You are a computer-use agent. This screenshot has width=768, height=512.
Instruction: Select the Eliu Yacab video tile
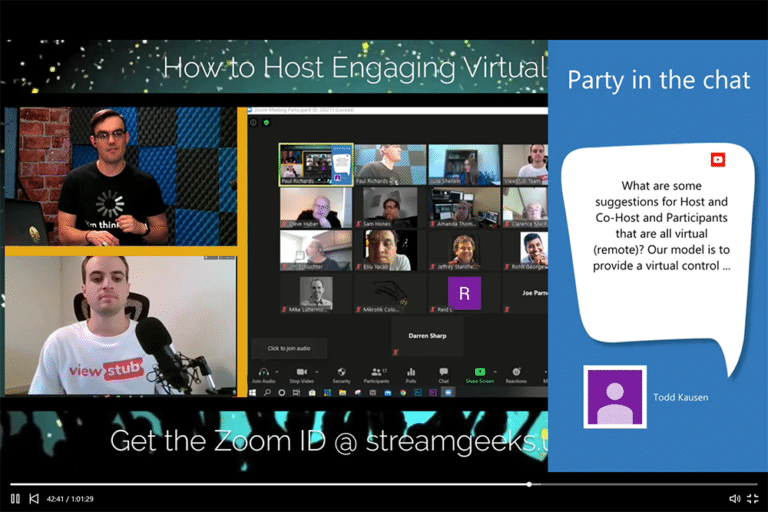(x=390, y=250)
